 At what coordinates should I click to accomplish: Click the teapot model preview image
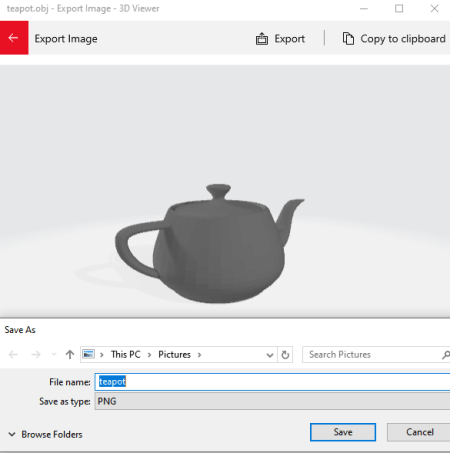point(210,243)
